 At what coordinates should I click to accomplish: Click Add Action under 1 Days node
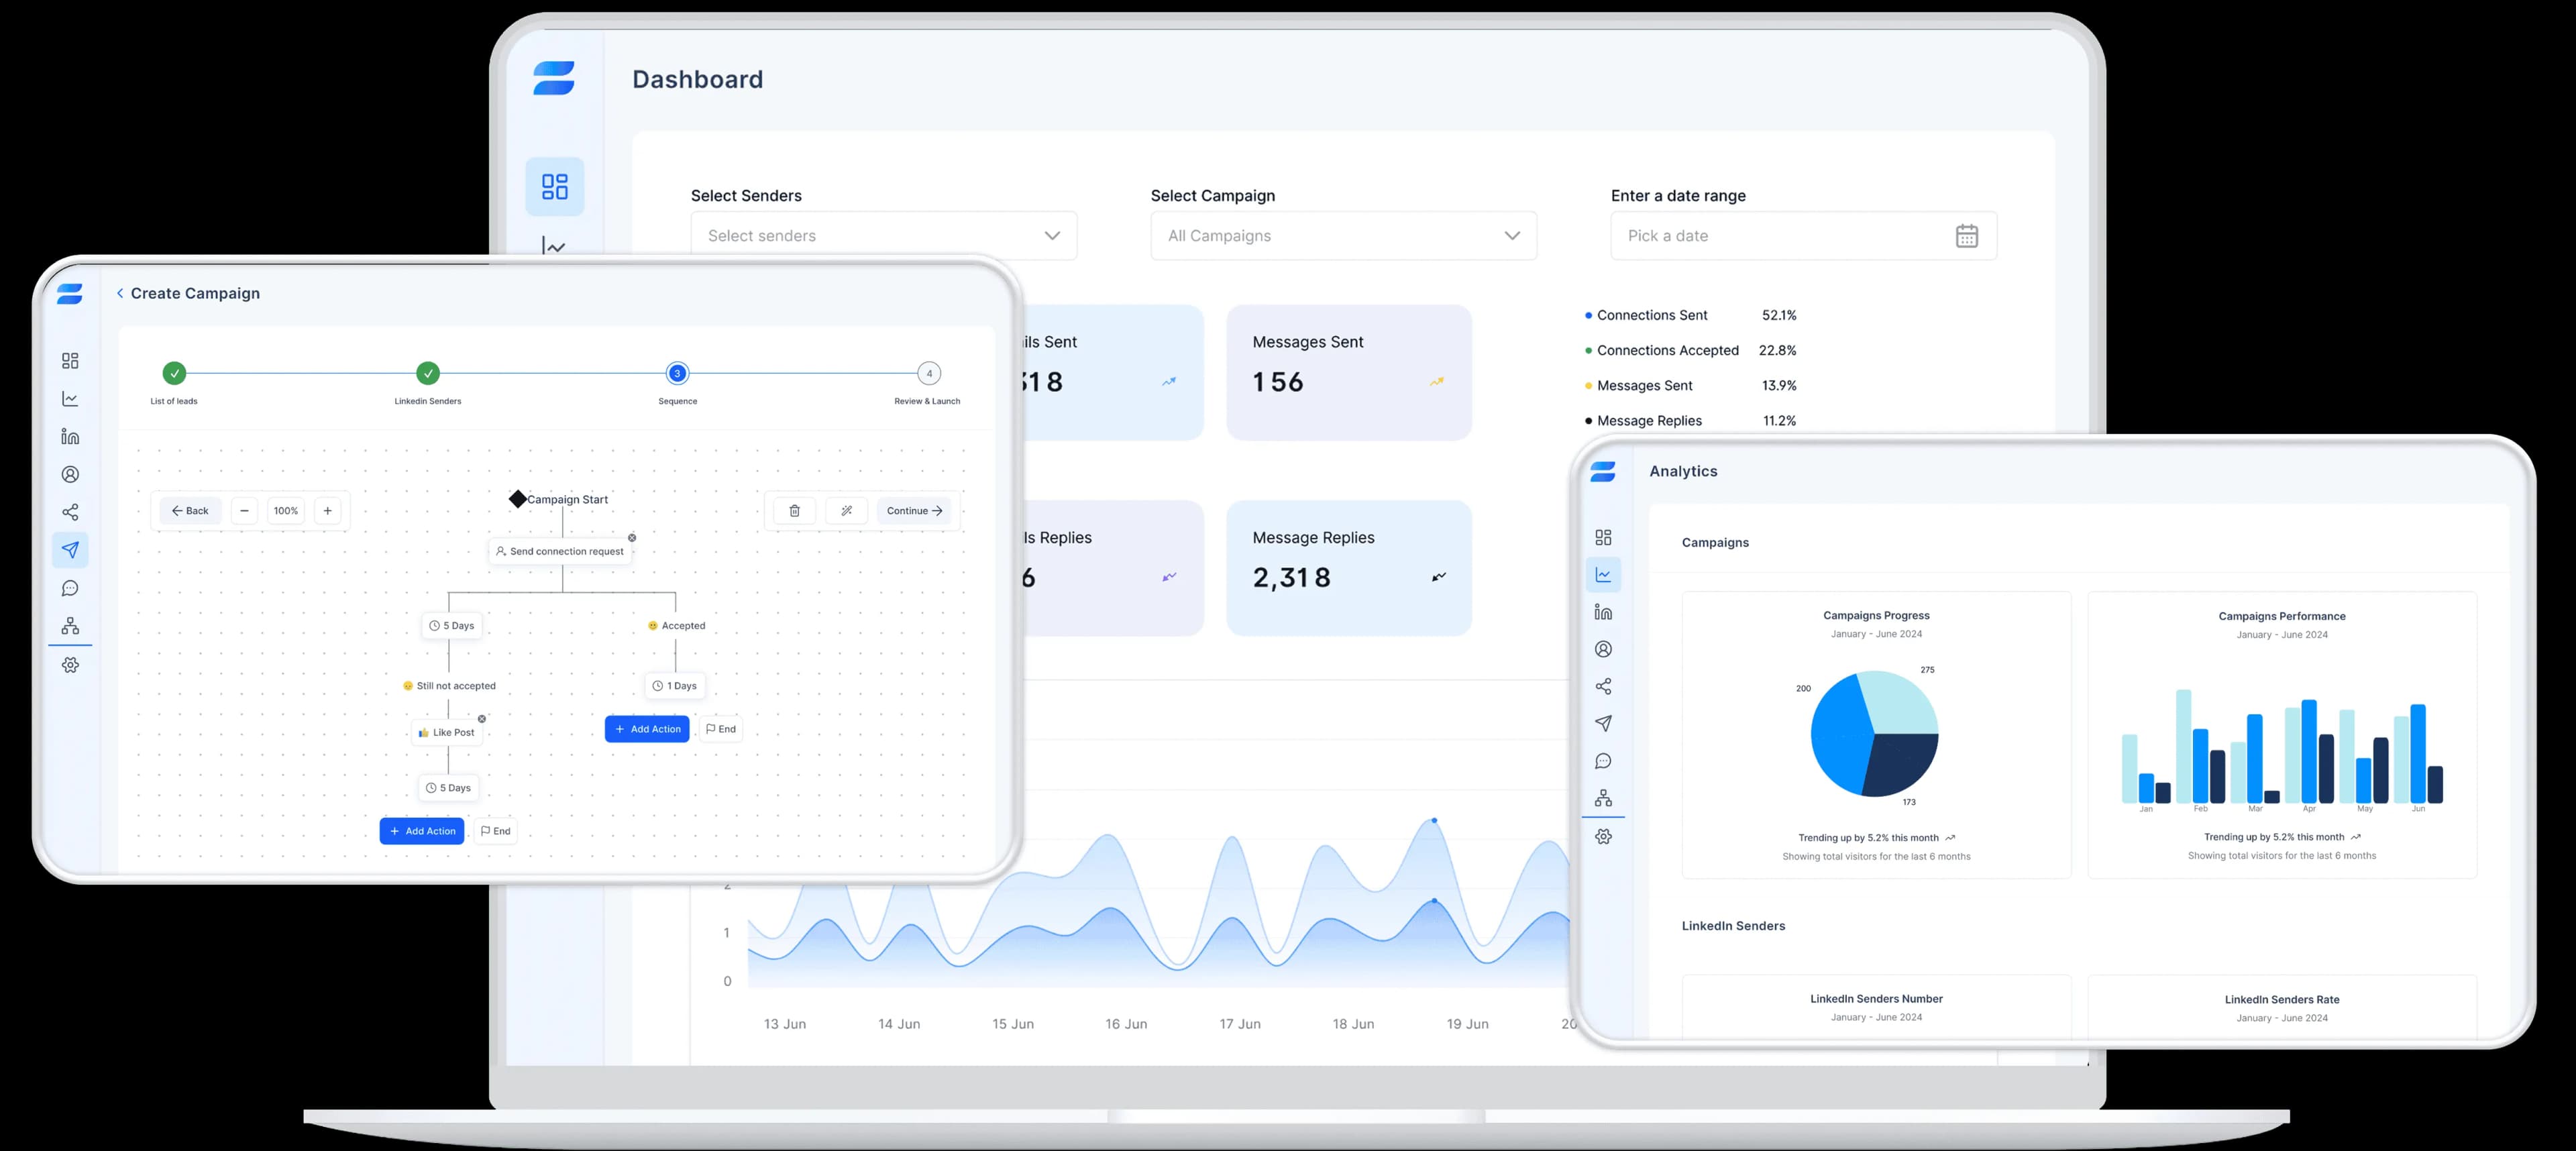[x=647, y=729]
